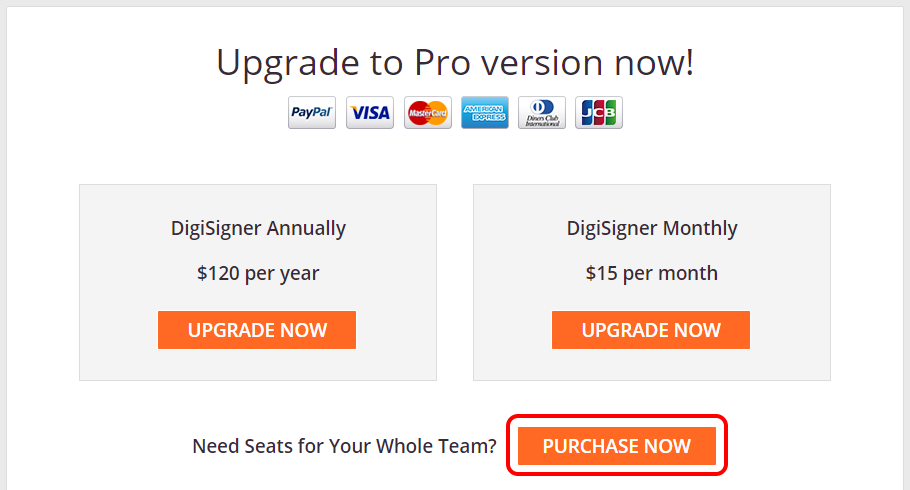Upgrade now to DigiSigner Monthly plan
Screen dimensions: 910x490
pyautogui.click(x=651, y=330)
